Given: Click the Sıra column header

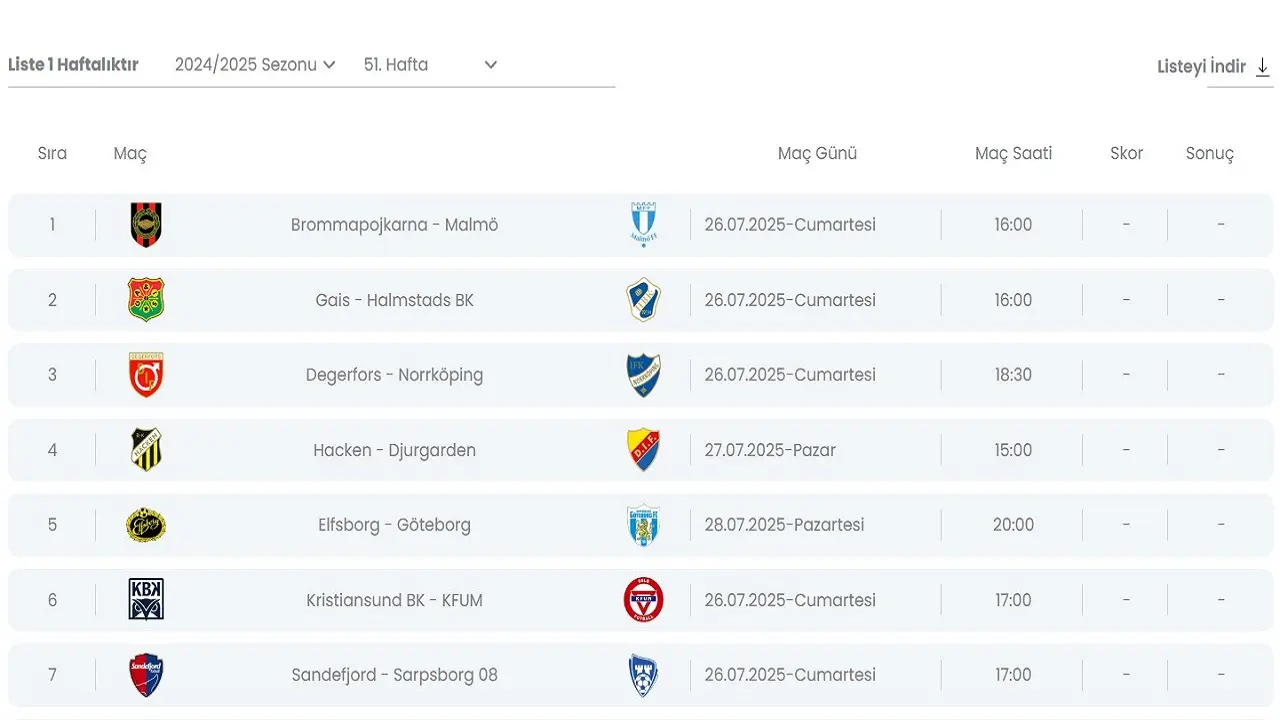Looking at the screenshot, I should coord(52,154).
